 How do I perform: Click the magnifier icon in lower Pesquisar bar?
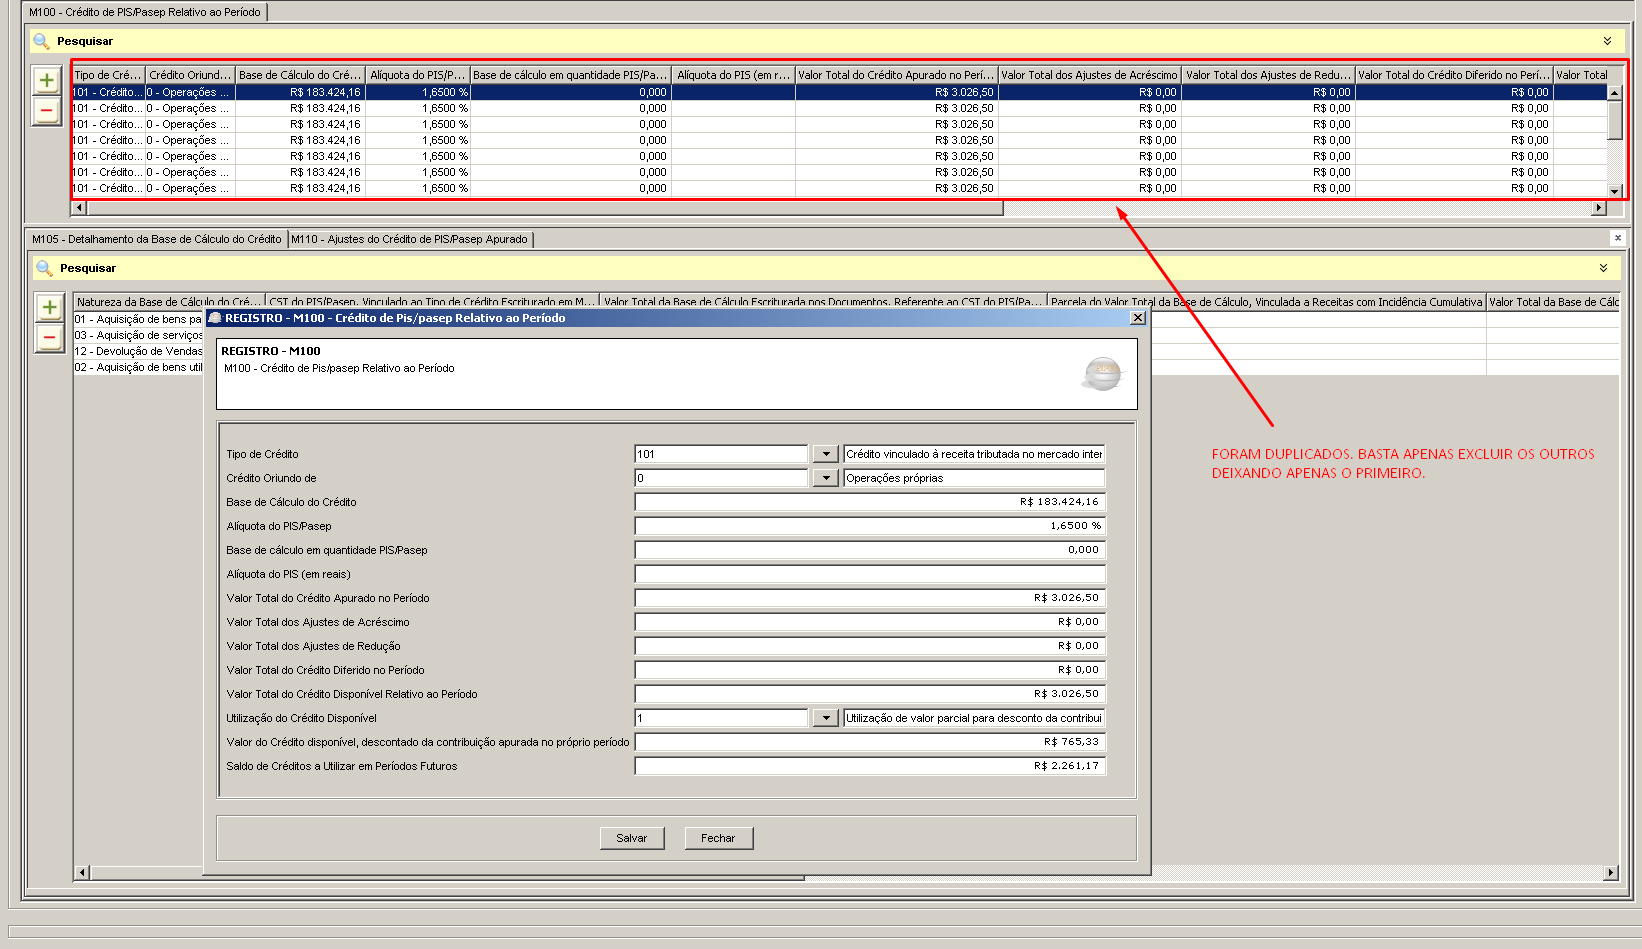(44, 268)
